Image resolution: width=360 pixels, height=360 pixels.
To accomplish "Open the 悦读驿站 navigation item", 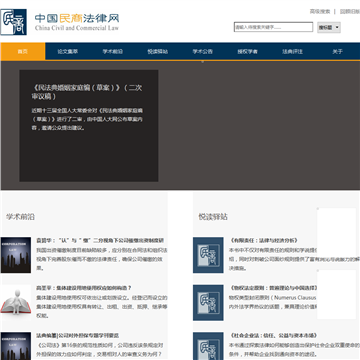I will pos(158,52).
